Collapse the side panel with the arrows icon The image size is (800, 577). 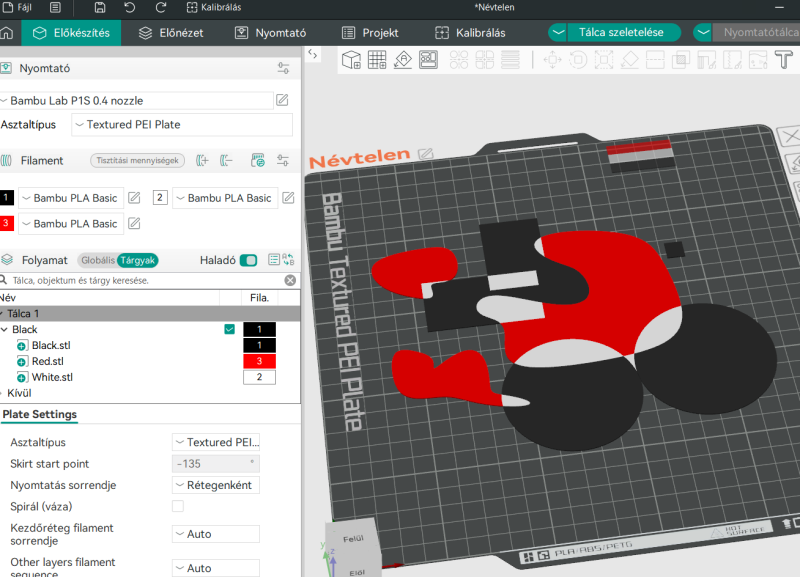[313, 54]
